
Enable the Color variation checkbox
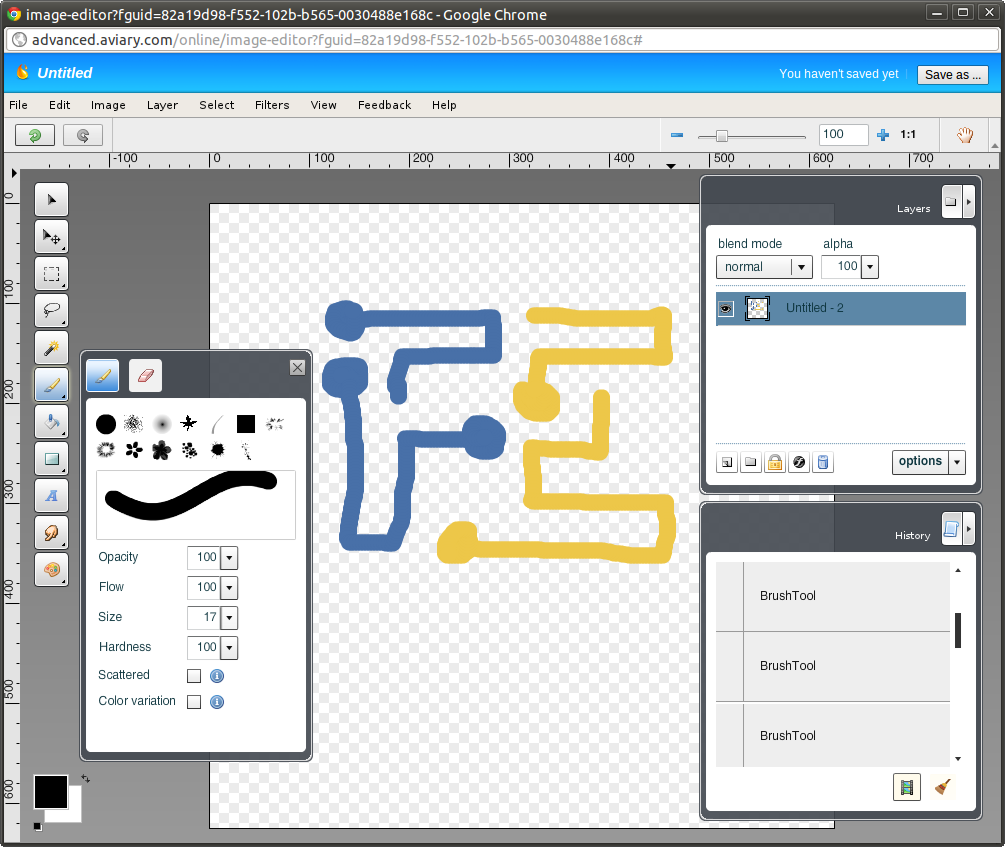coord(194,702)
